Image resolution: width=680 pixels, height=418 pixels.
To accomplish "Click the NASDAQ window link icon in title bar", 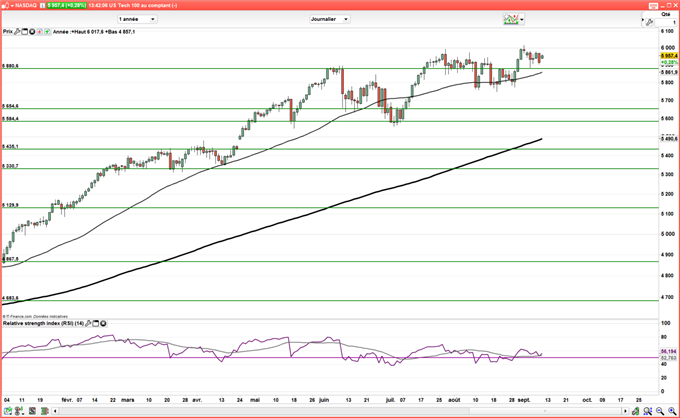I will click(5, 6).
